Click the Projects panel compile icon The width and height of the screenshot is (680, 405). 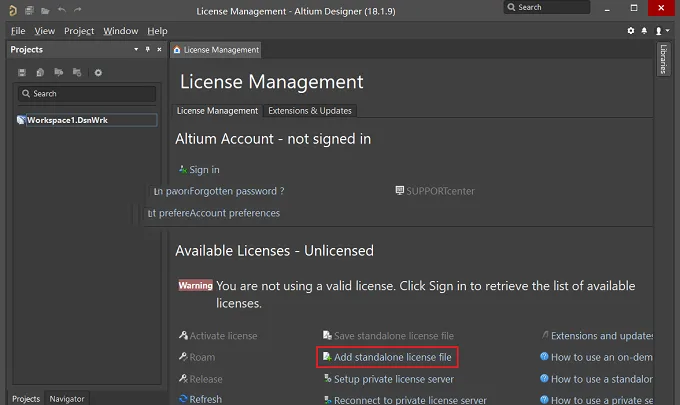[x=40, y=72]
